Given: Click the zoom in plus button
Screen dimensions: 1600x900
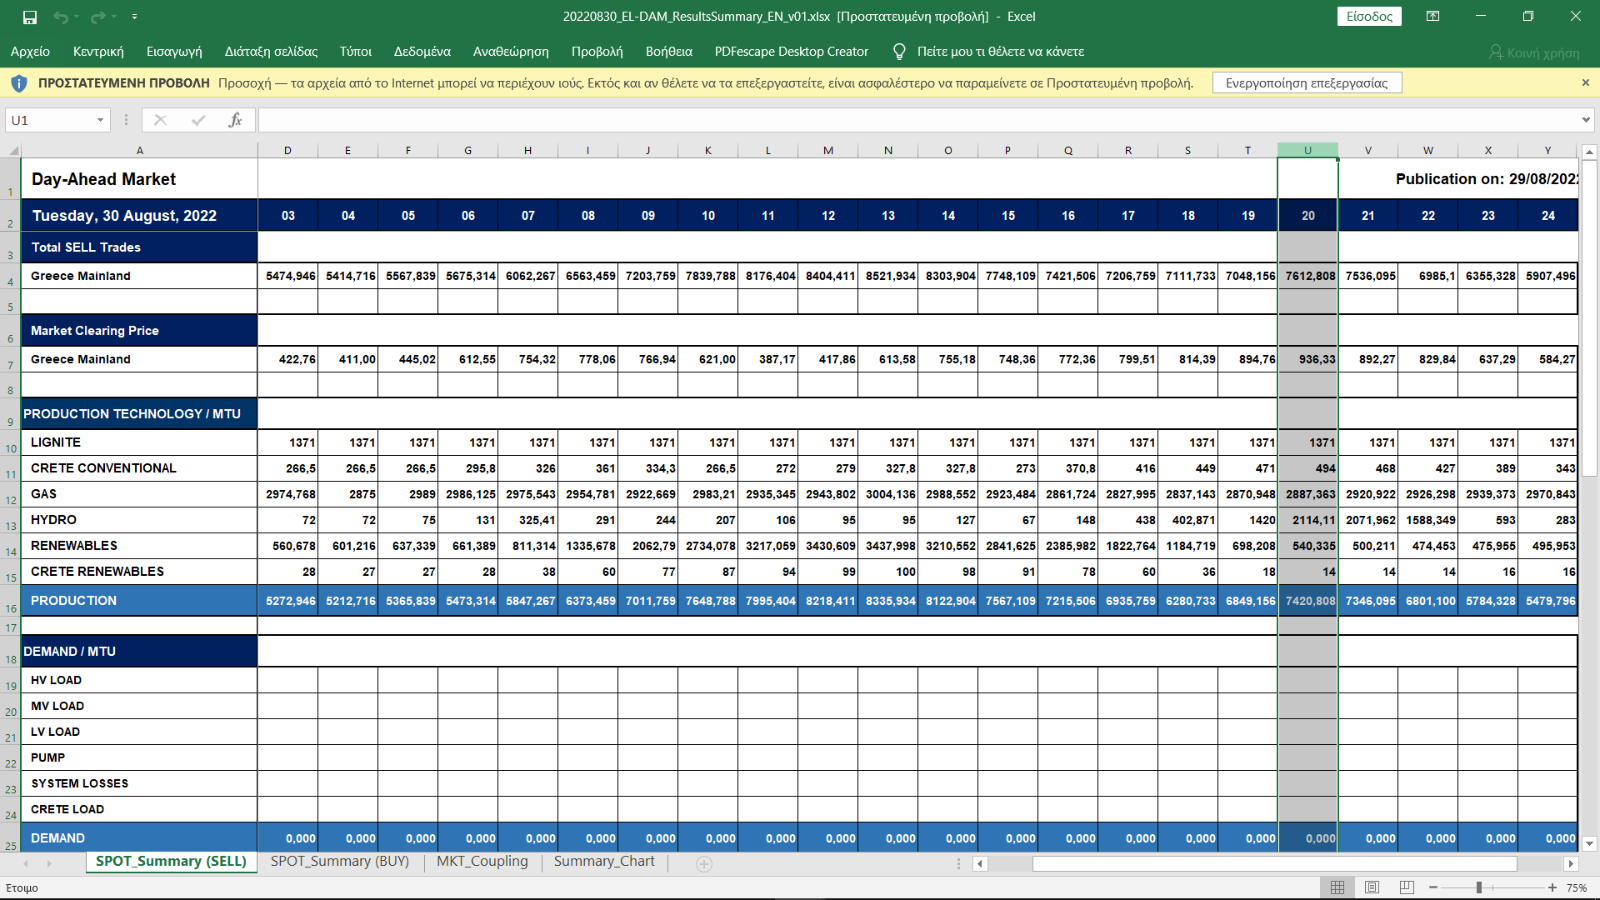Looking at the screenshot, I should tap(1552, 887).
